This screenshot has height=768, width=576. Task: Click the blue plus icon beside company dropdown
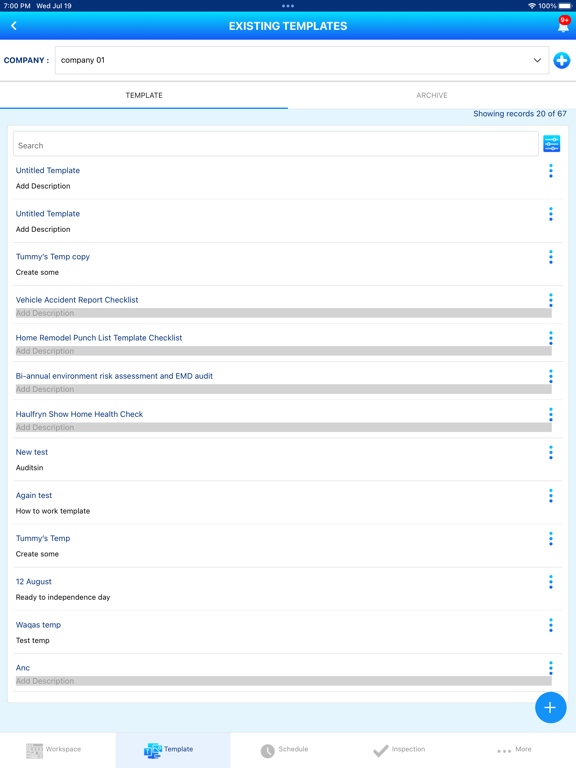(x=561, y=61)
